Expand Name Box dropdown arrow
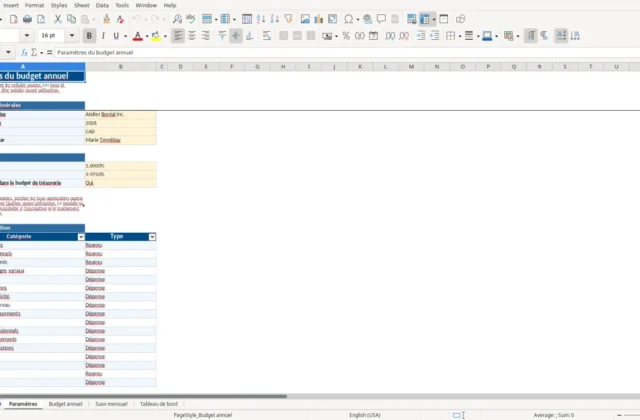This screenshot has width=640, height=420. coord(8,52)
